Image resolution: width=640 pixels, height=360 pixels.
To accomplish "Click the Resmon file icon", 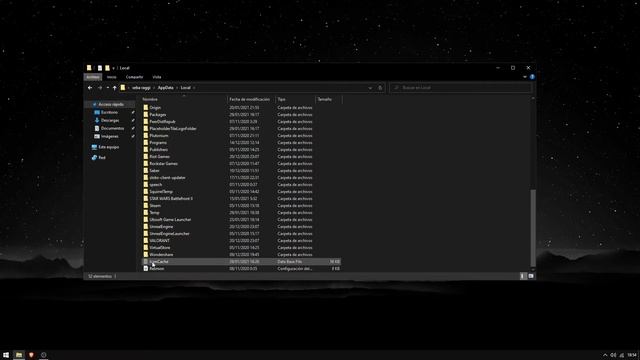I will pos(146,269).
